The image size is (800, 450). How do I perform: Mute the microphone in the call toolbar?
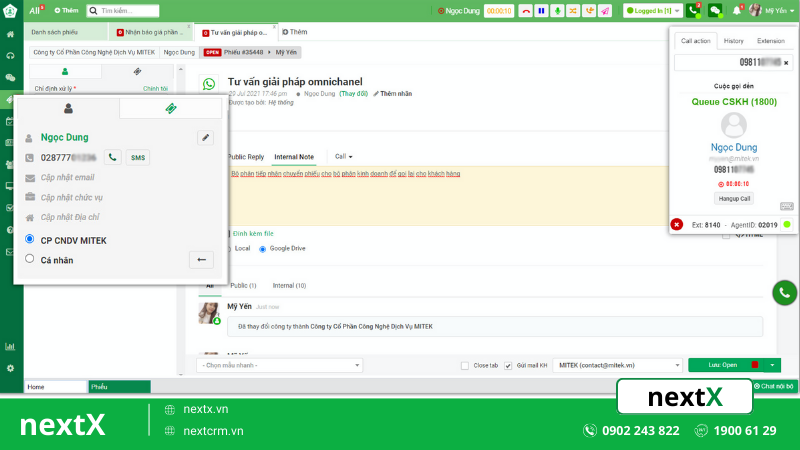[x=557, y=11]
